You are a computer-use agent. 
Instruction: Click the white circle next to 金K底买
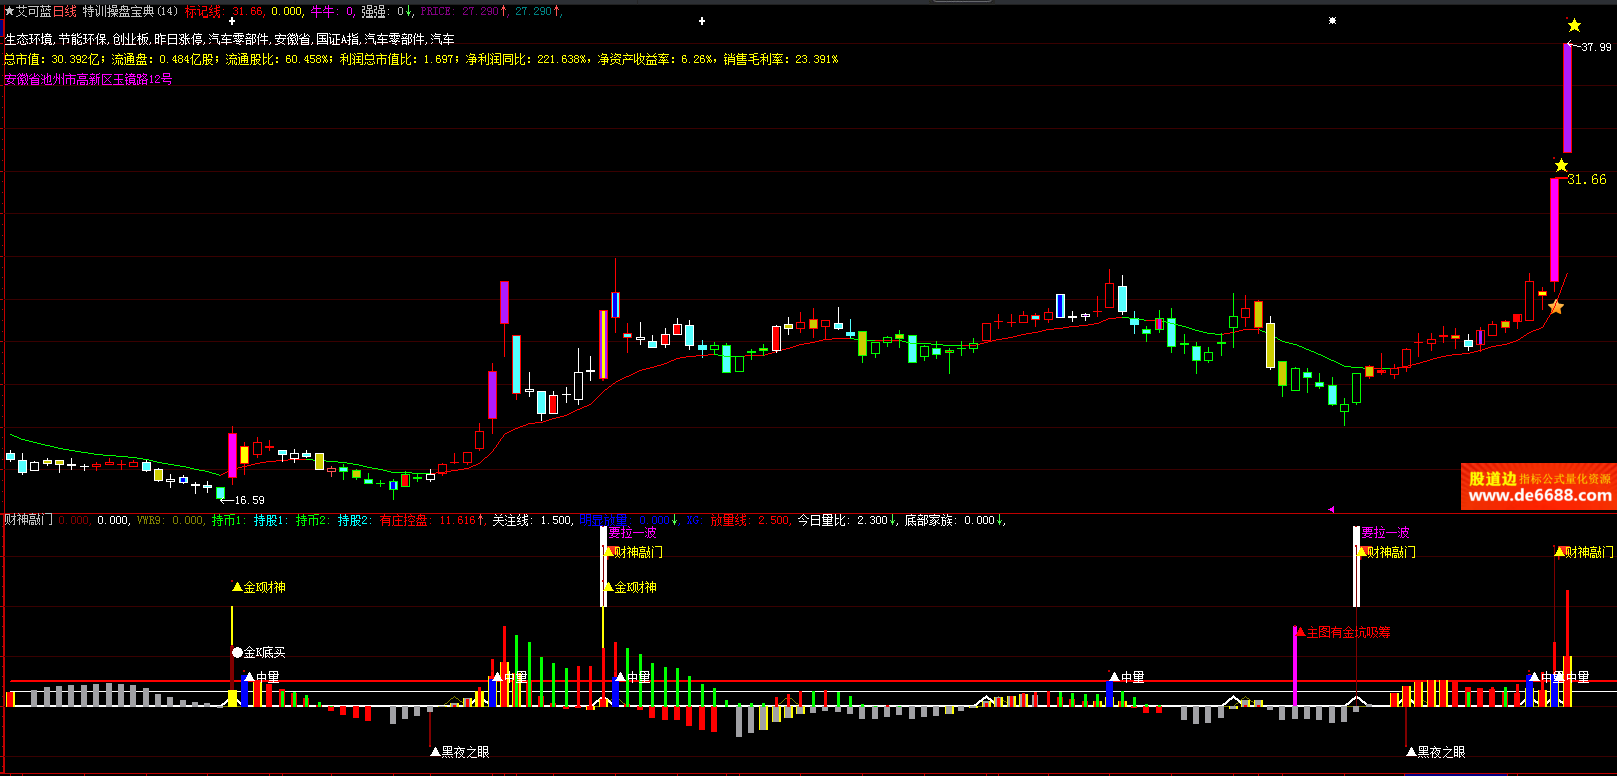point(237,652)
